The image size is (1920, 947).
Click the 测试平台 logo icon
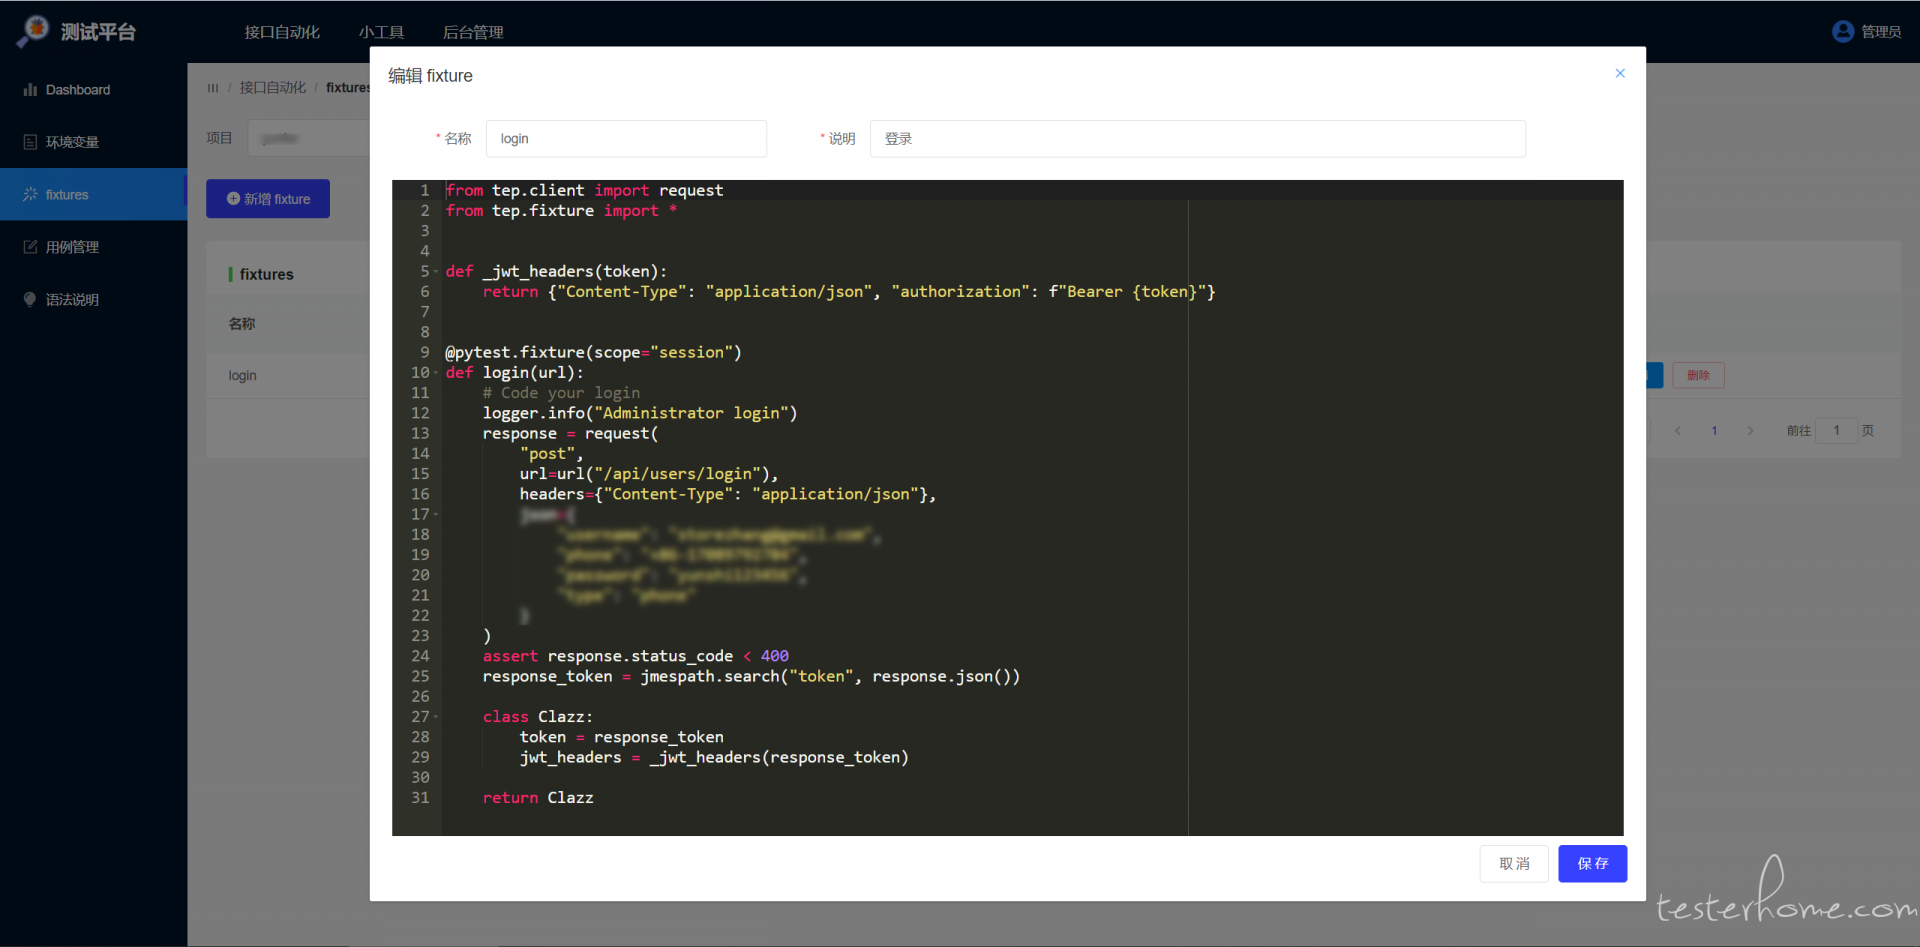click(x=33, y=31)
